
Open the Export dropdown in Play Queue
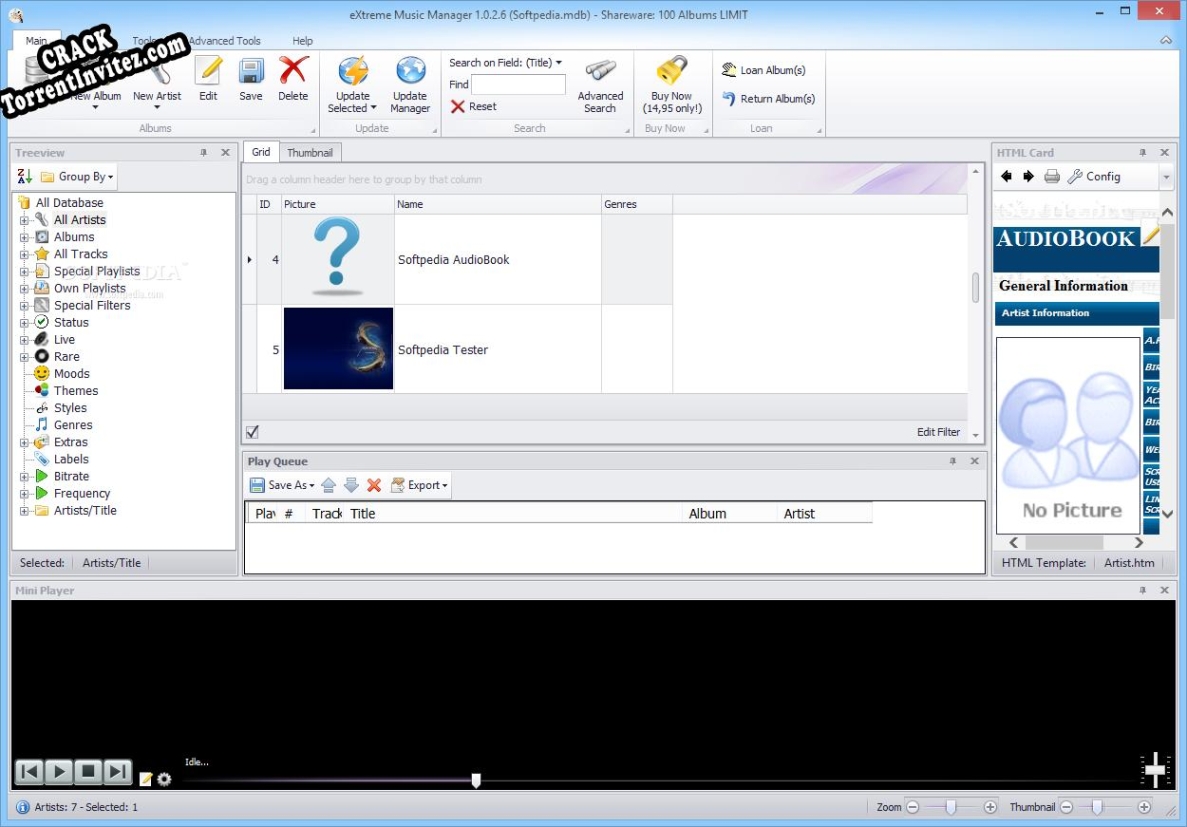coord(418,485)
